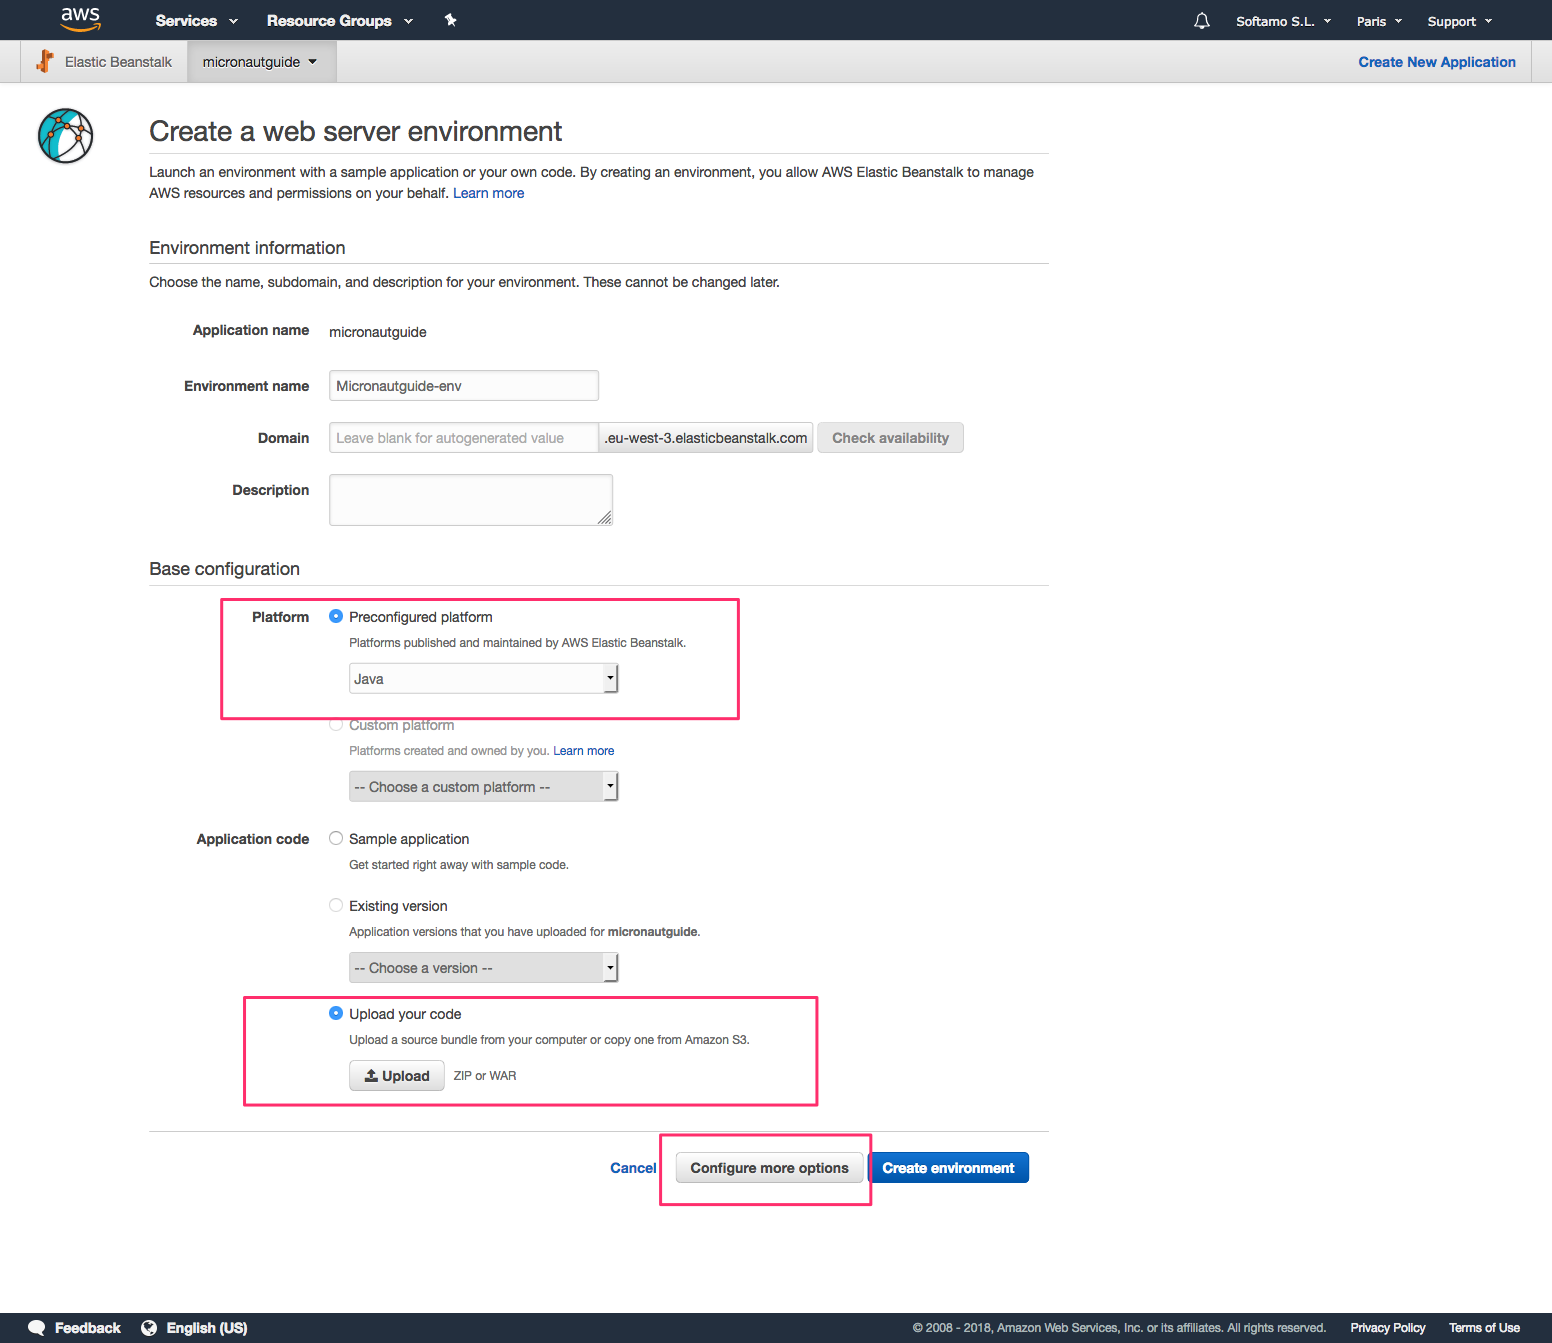Click the Upload button for source bundle

[397, 1076]
